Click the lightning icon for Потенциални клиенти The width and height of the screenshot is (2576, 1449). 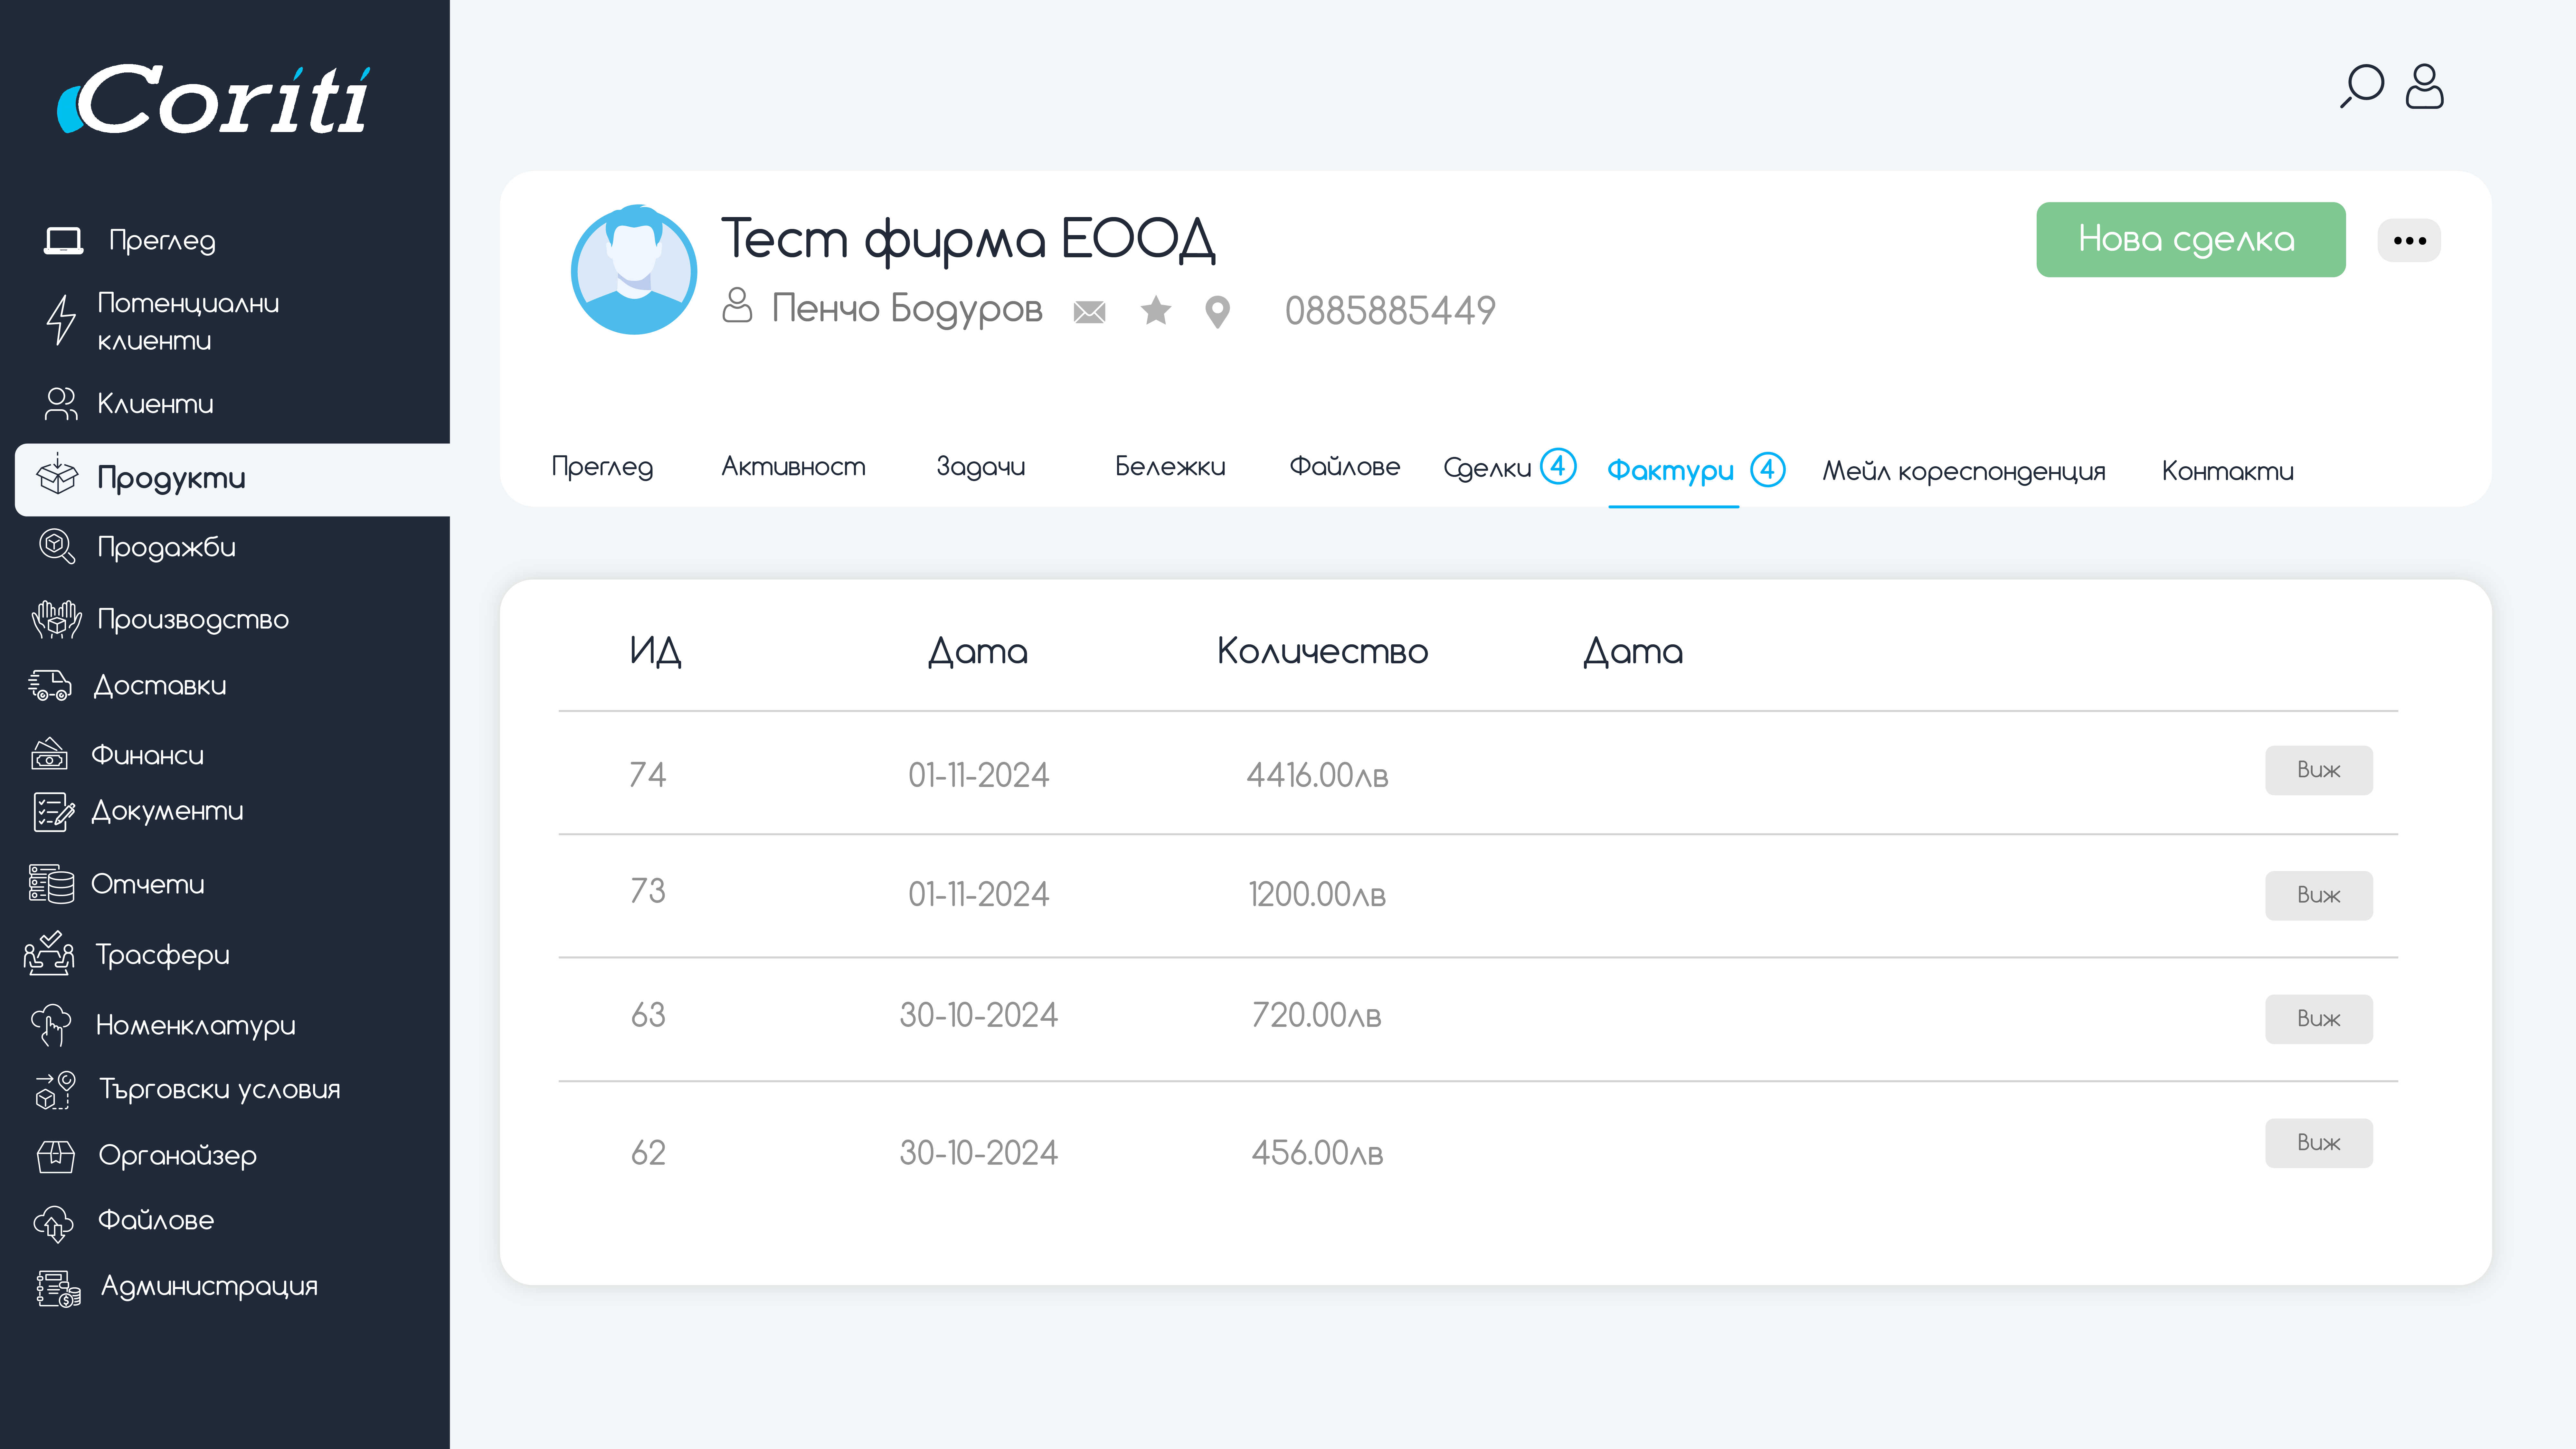click(x=61, y=320)
